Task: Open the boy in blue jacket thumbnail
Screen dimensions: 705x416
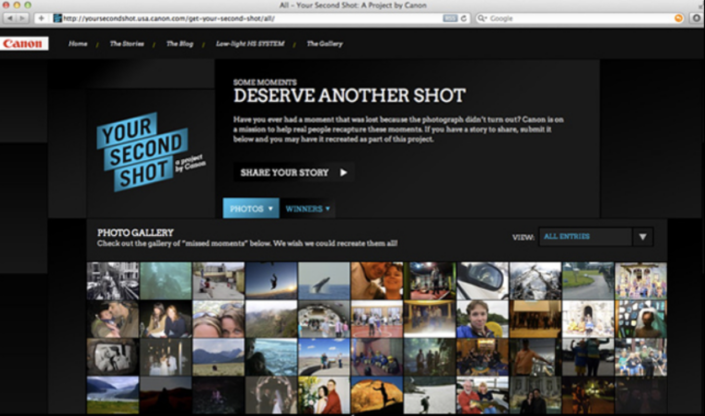Action: pyautogui.click(x=482, y=319)
